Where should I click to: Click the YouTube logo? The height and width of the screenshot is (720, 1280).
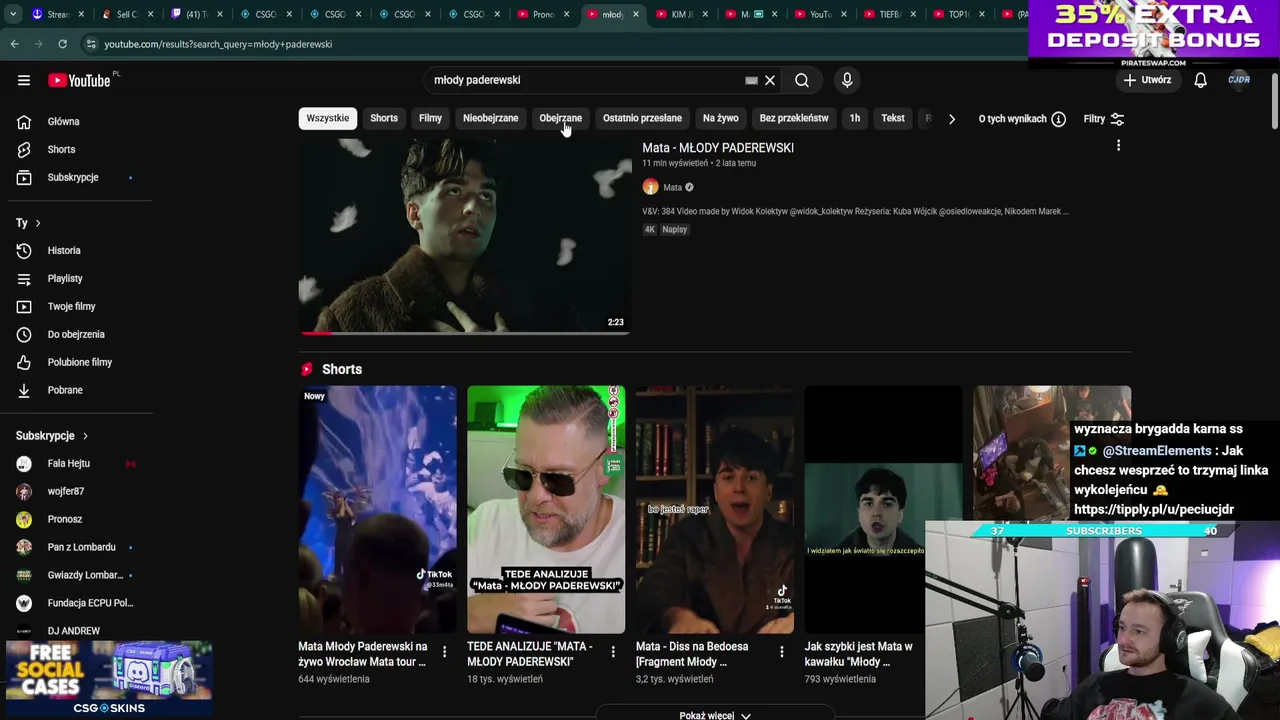[x=79, y=80]
